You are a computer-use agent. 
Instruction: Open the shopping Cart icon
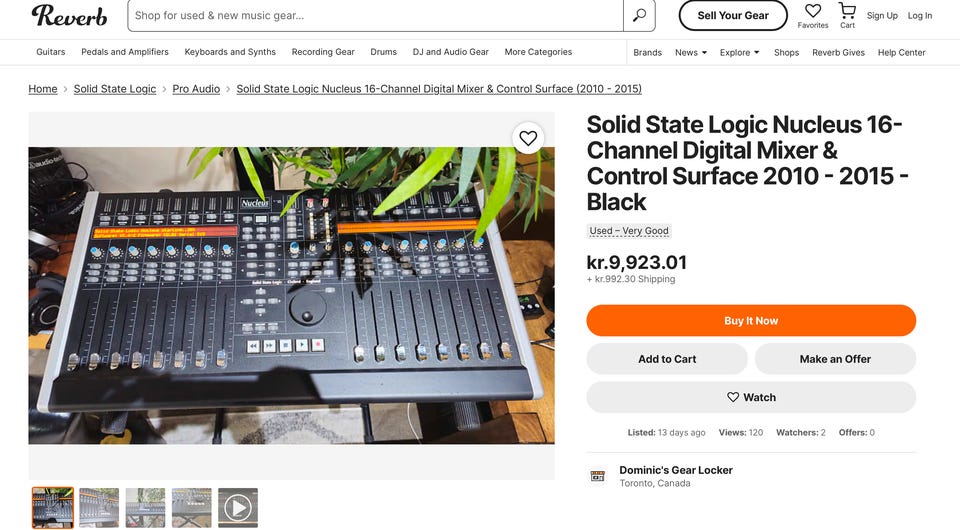[x=847, y=12]
